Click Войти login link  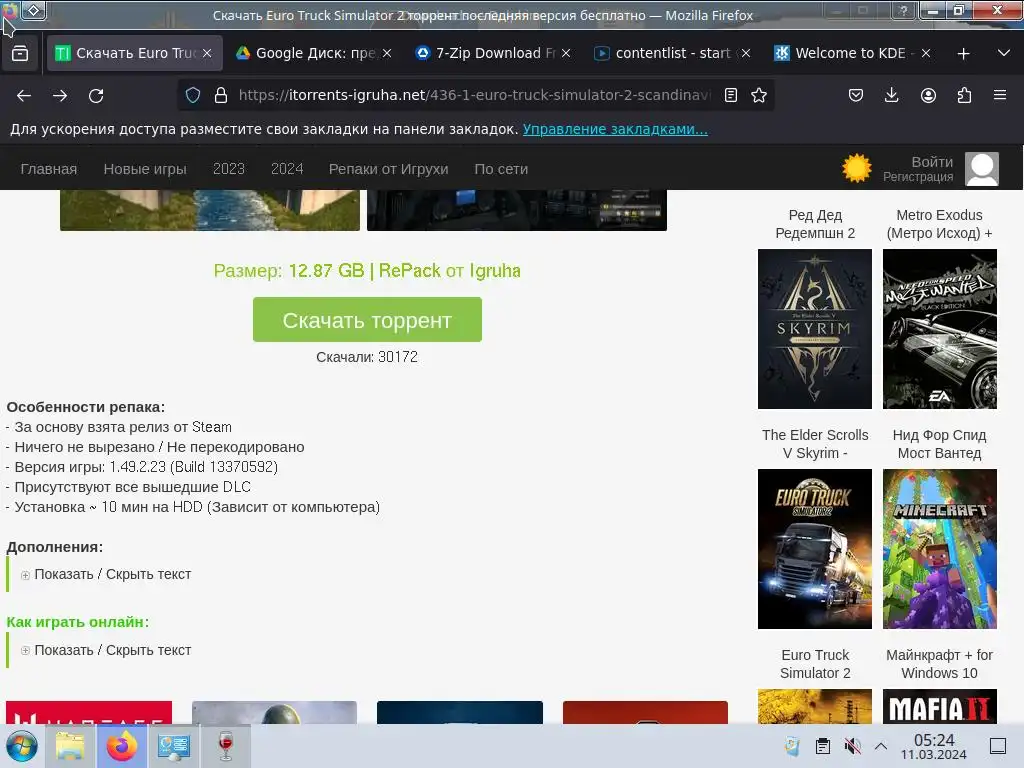click(932, 162)
